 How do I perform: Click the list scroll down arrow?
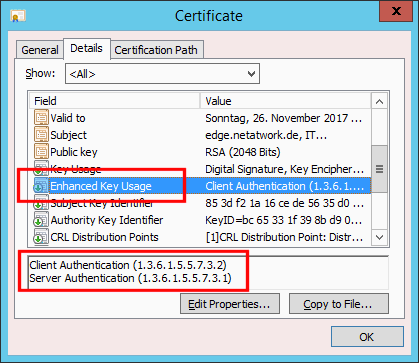(379, 237)
